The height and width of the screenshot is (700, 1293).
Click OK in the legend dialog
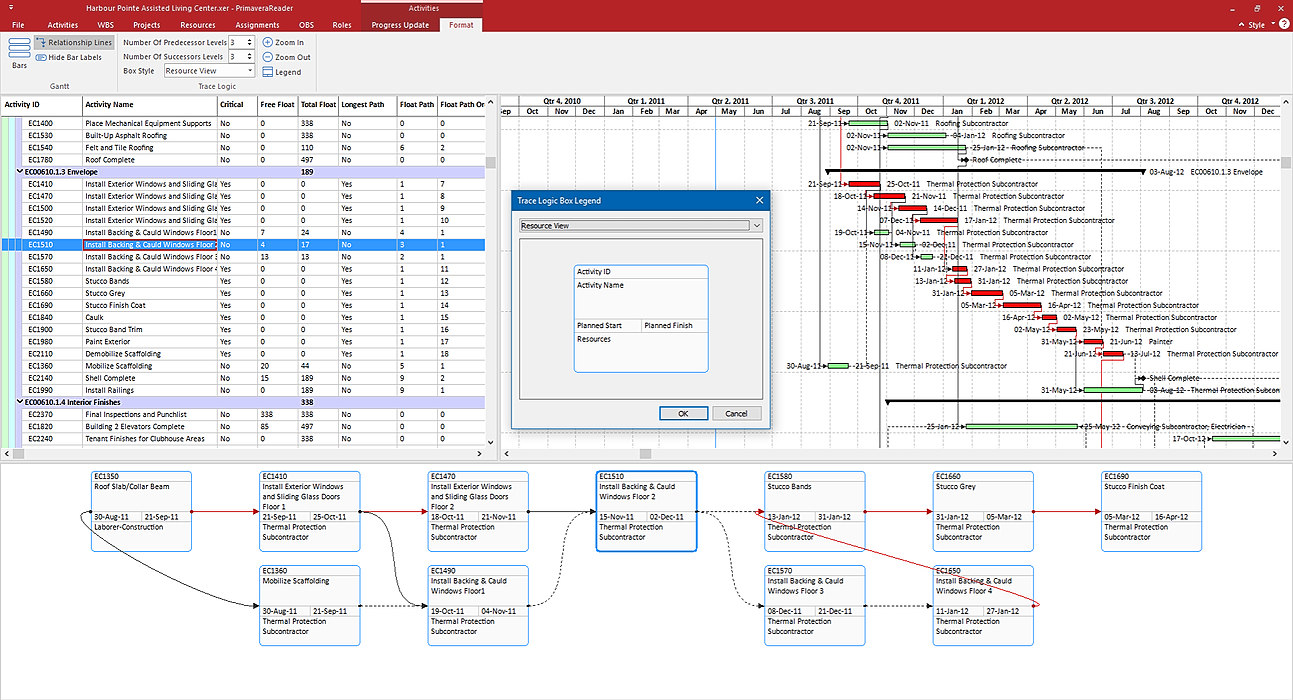coord(683,413)
